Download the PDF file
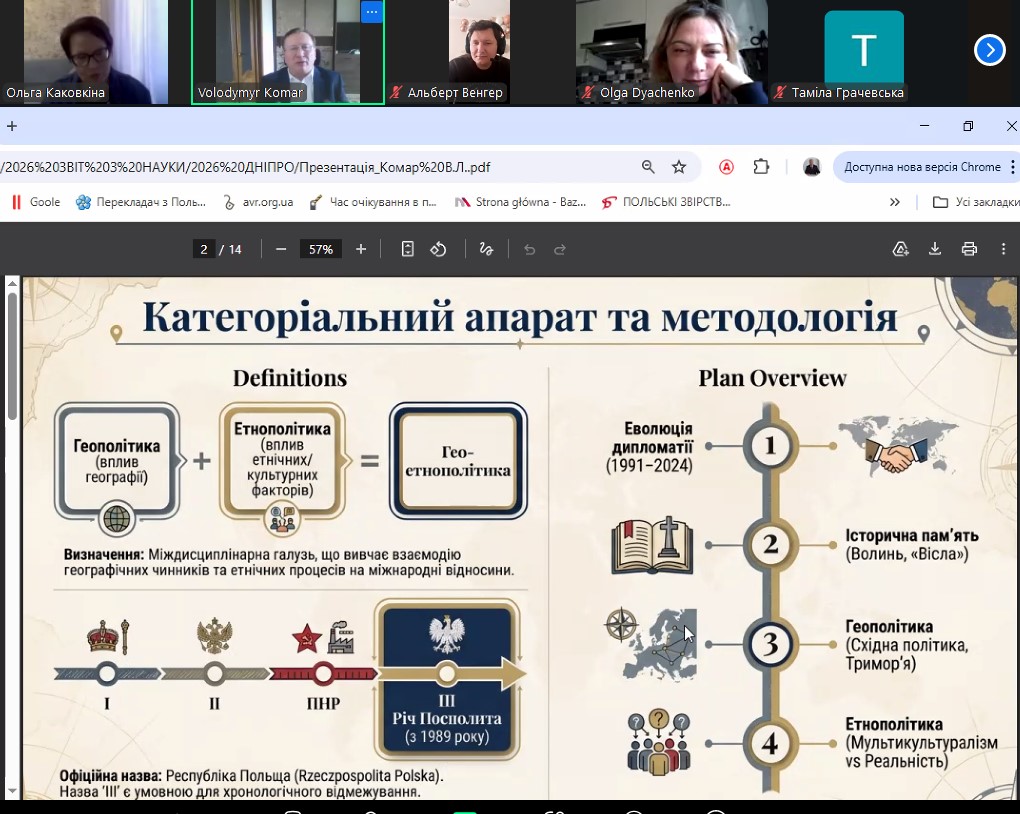 [x=935, y=249]
